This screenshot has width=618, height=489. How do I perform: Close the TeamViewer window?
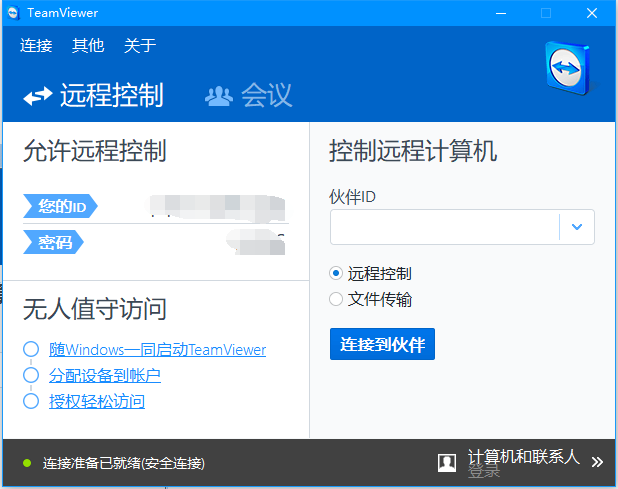pyautogui.click(x=592, y=13)
